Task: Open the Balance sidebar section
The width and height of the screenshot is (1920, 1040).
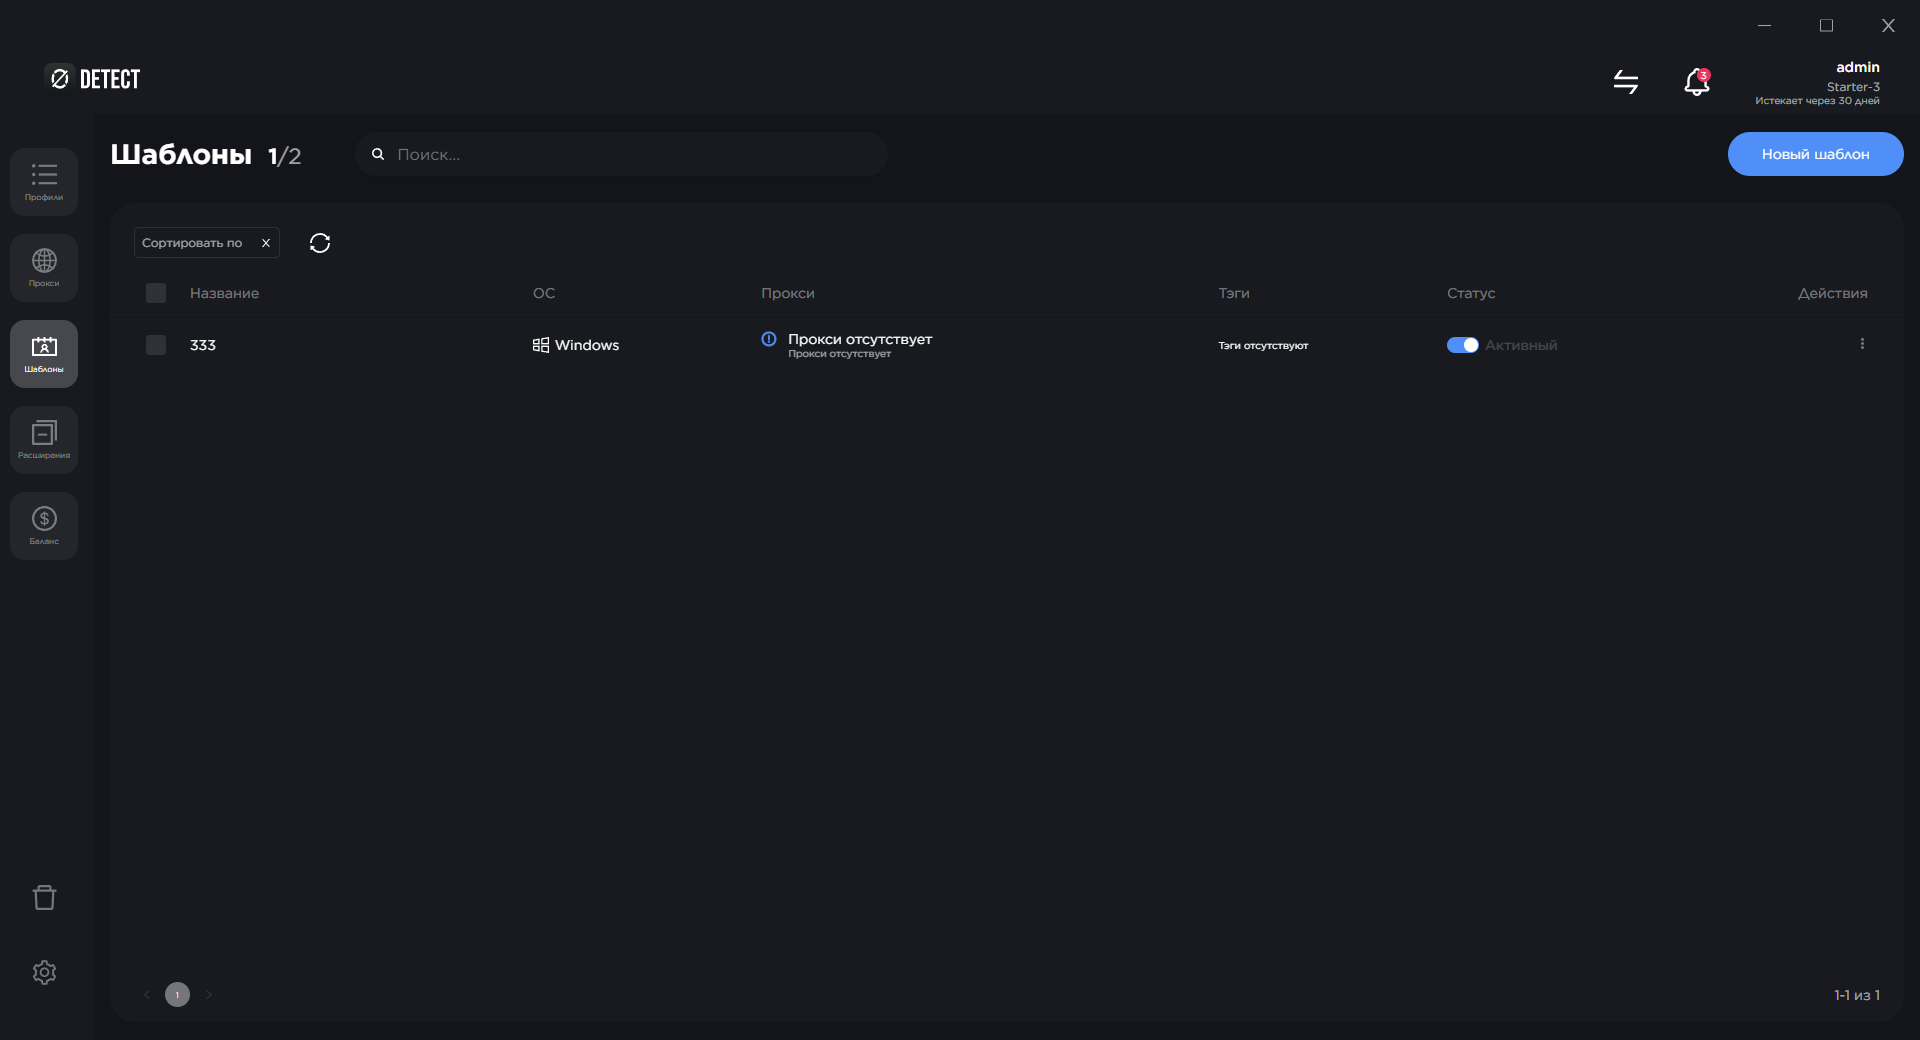Action: 44,526
